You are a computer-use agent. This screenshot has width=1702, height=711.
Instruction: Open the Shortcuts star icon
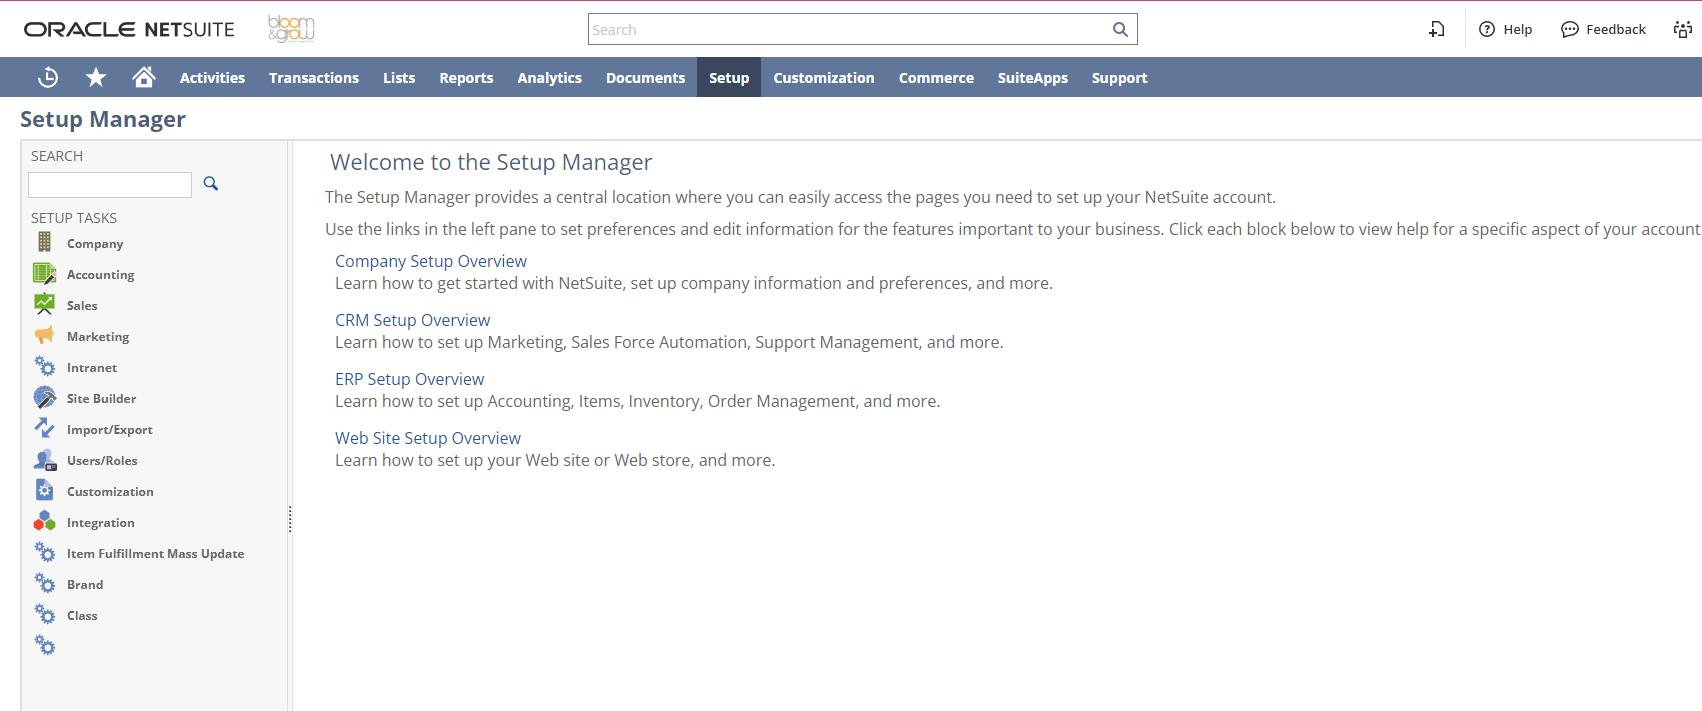tap(96, 77)
